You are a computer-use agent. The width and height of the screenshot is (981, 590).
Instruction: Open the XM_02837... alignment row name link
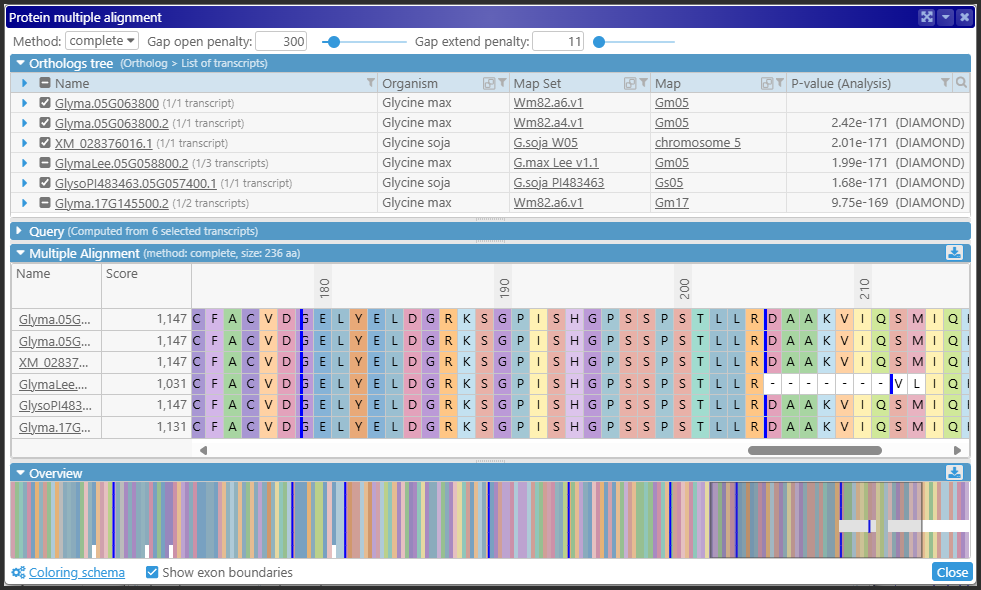tap(53, 362)
